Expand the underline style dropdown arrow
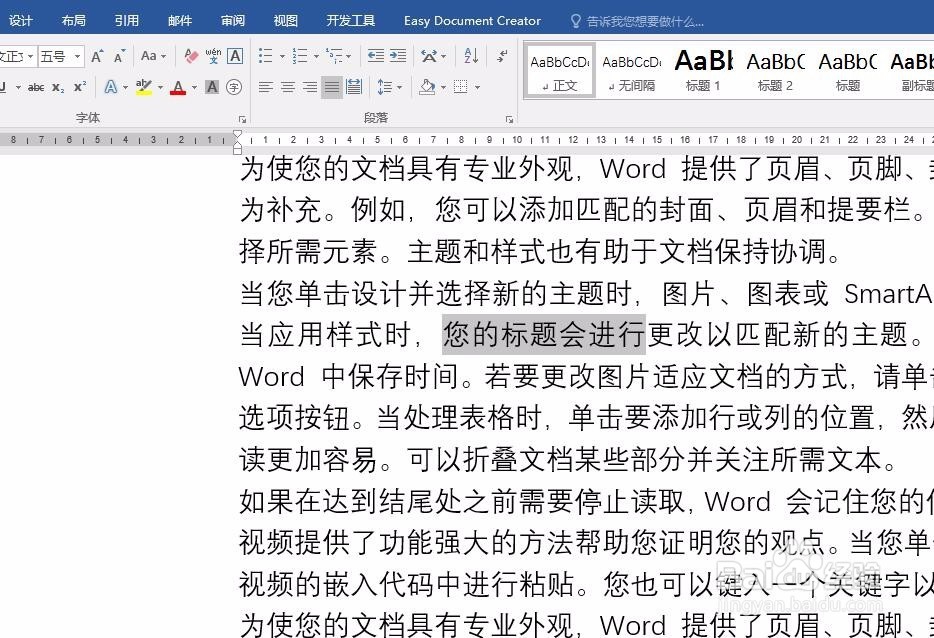934x638 pixels. point(18,88)
